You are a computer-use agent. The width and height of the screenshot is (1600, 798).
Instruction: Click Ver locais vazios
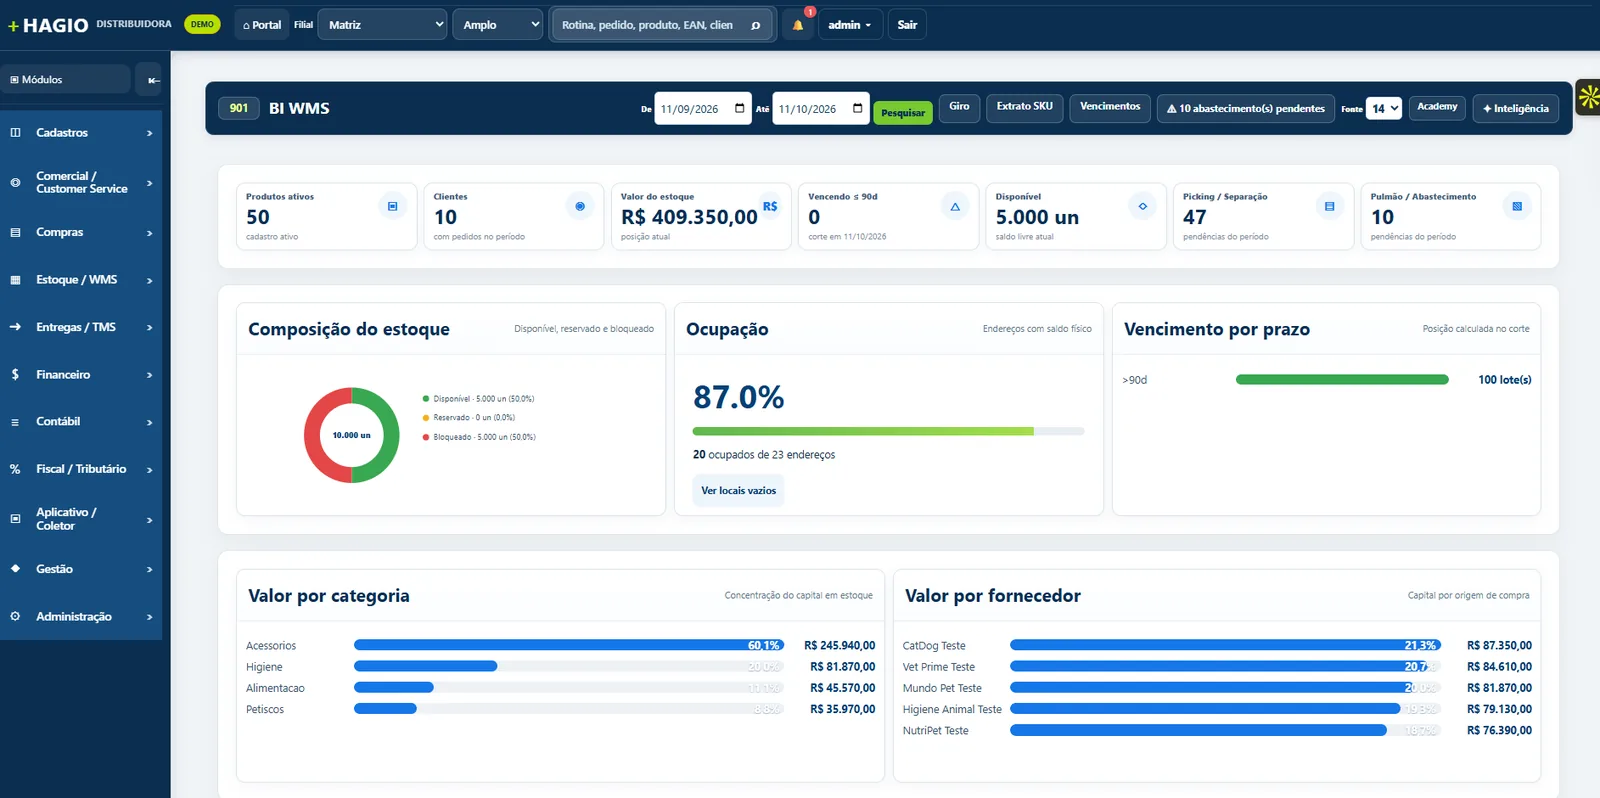[x=738, y=490]
